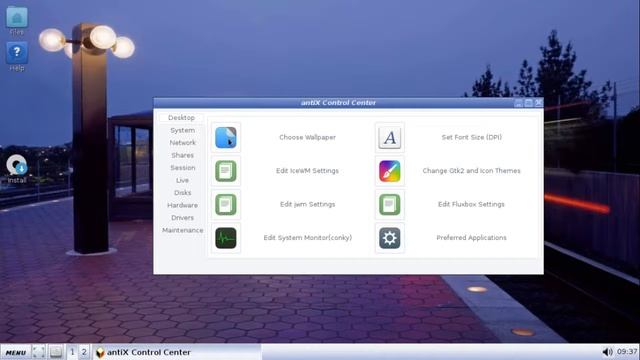Switch to workspace 2
The image size is (640, 360).
coord(84,352)
